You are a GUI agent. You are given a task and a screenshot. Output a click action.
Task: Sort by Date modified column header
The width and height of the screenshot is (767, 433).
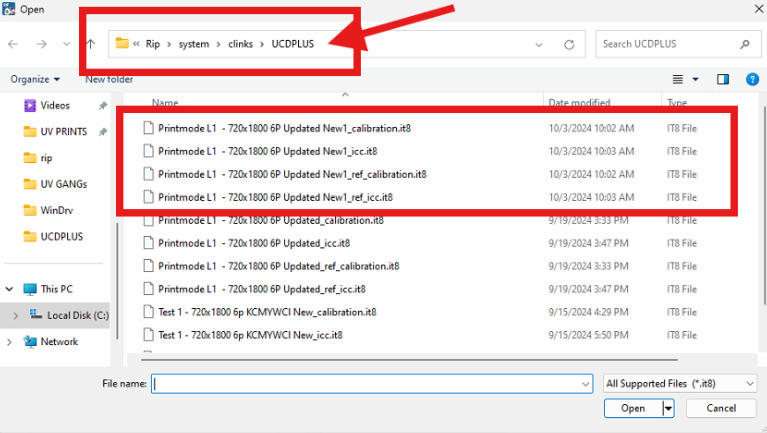[x=579, y=103]
